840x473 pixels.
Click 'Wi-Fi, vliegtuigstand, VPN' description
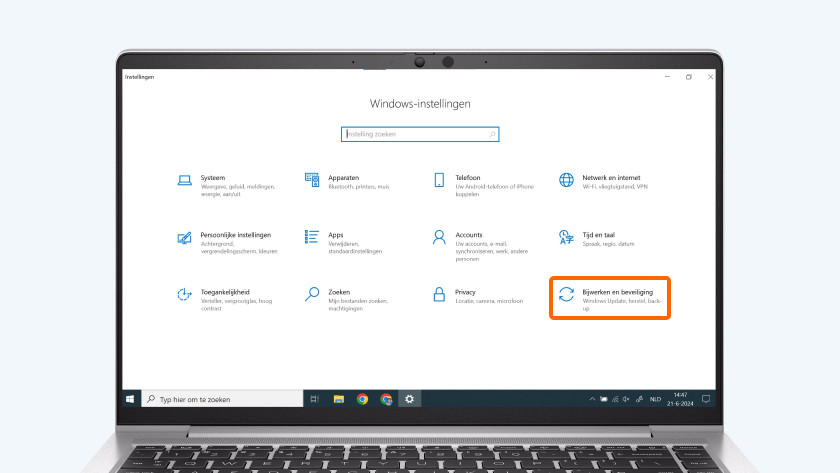pos(615,186)
